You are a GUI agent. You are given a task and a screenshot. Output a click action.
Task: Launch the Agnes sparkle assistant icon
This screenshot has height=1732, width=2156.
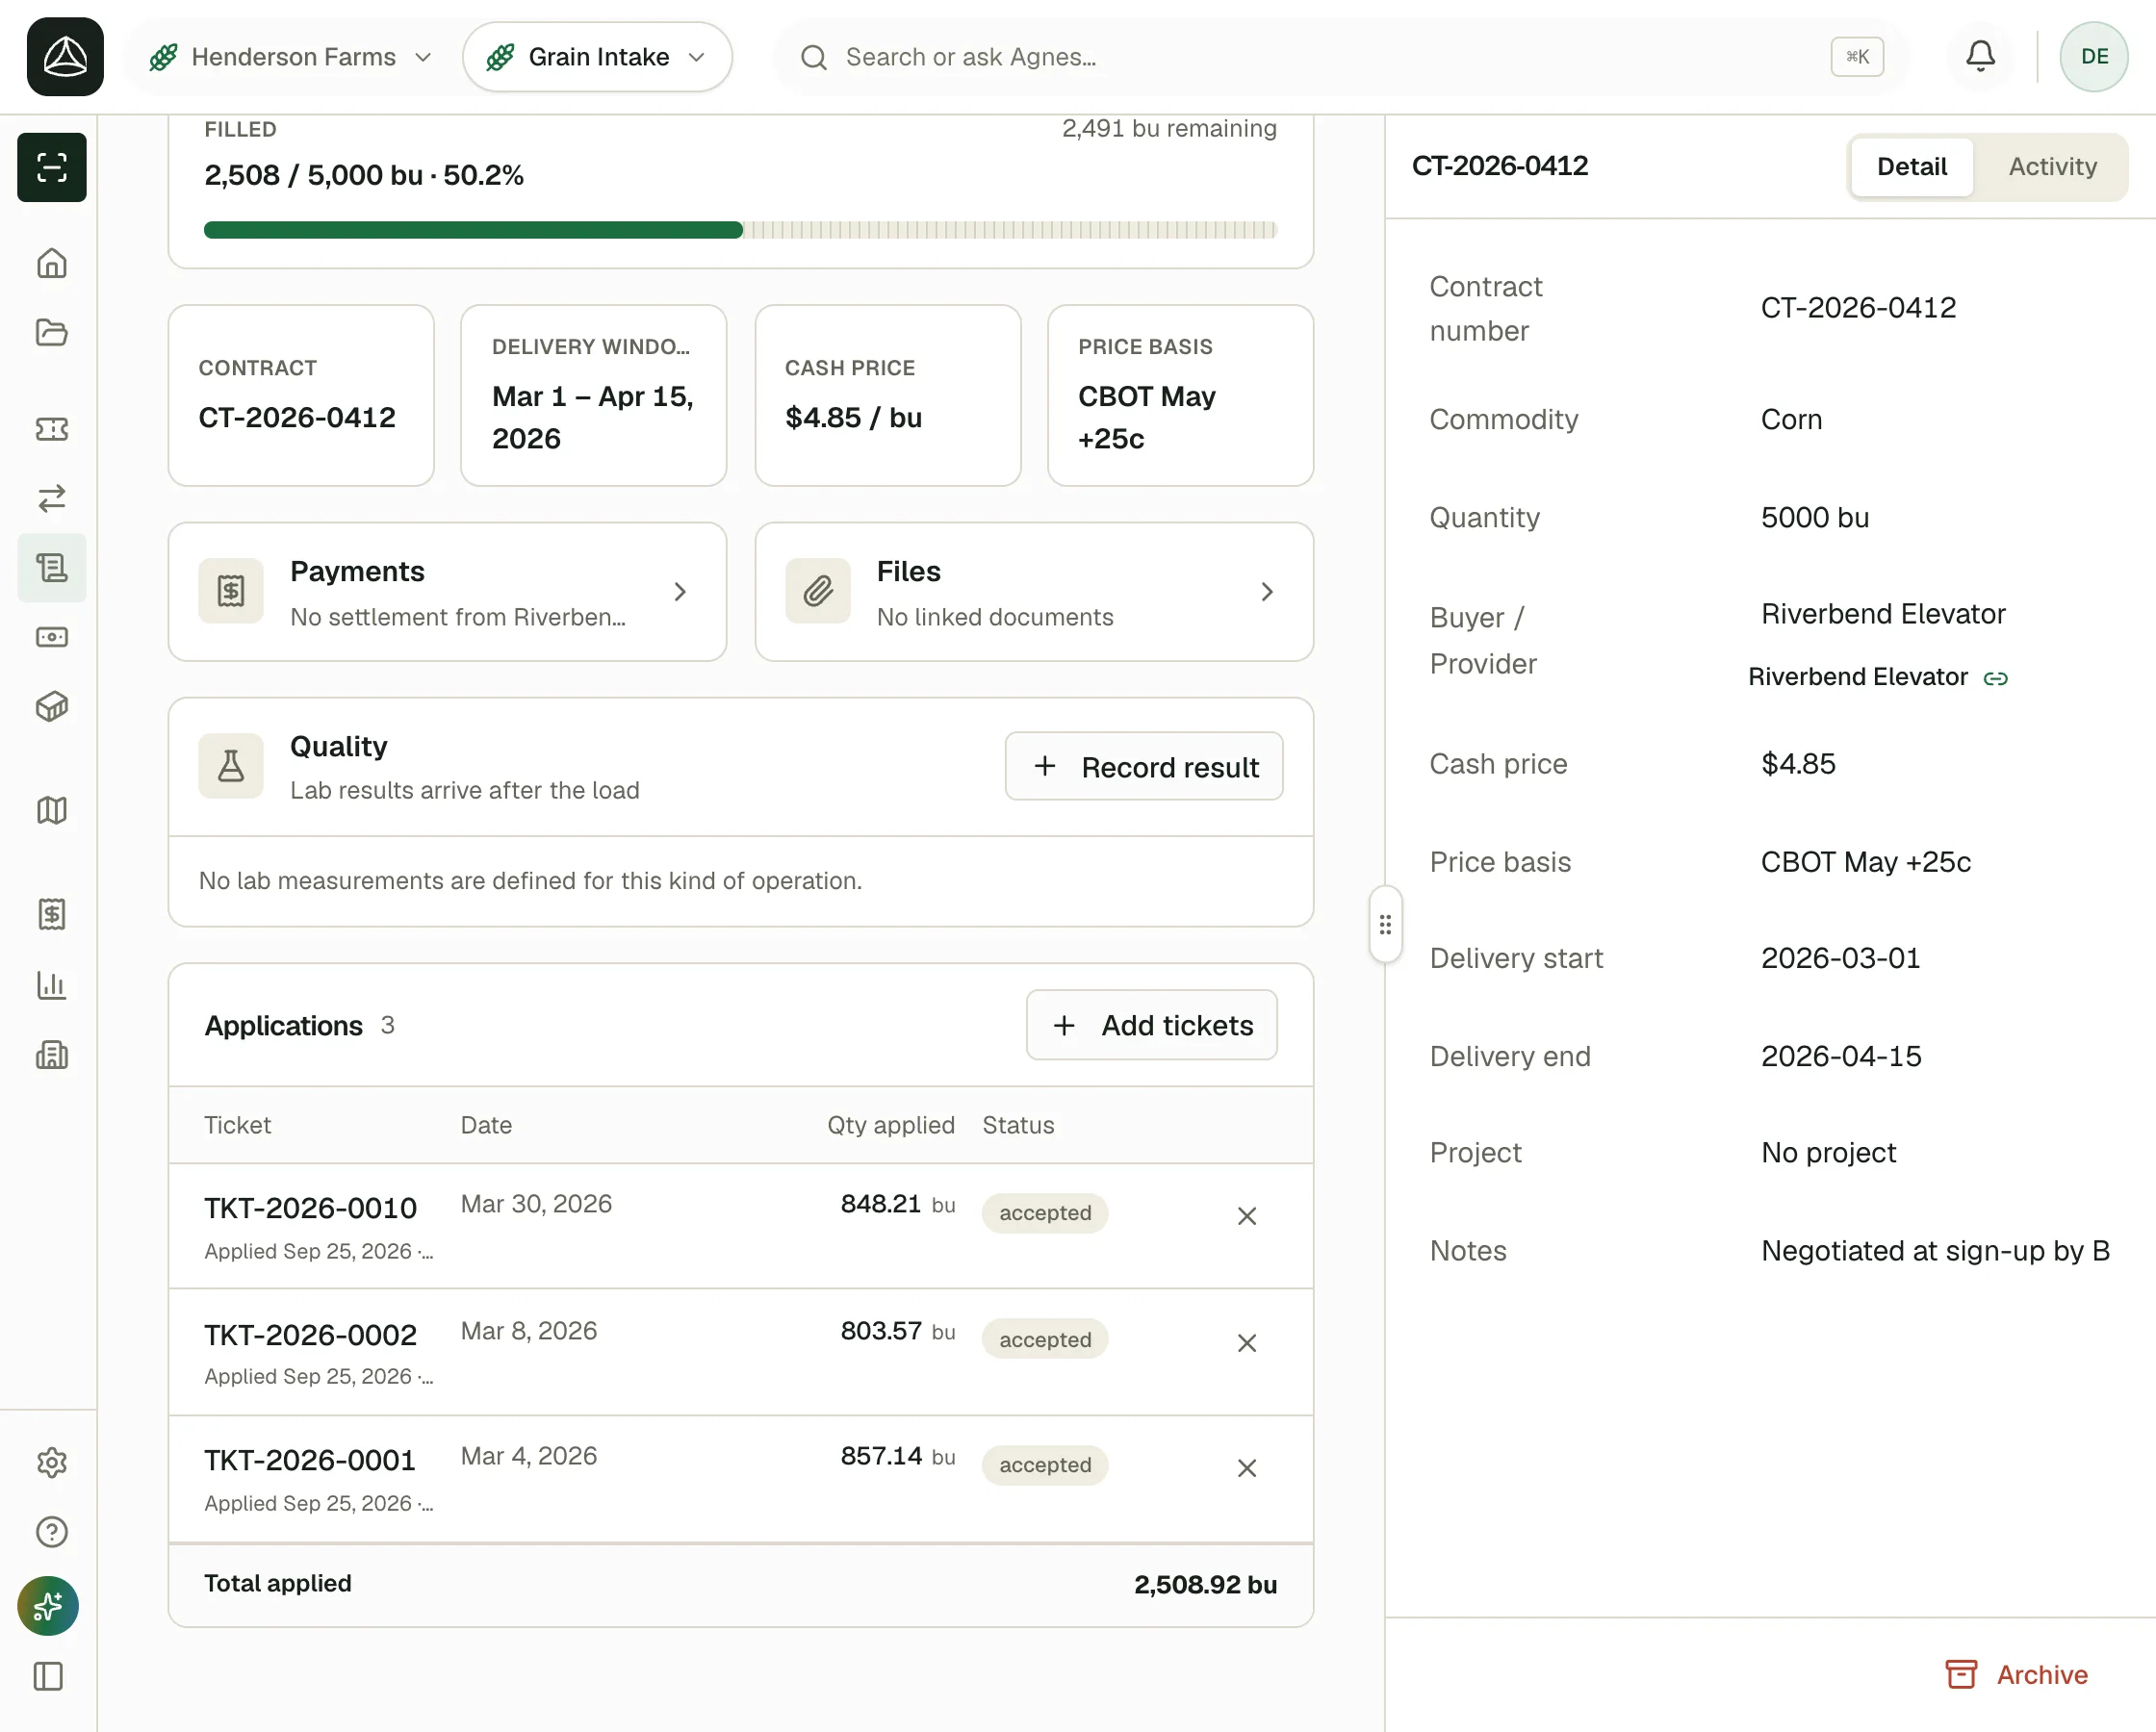pos(48,1606)
